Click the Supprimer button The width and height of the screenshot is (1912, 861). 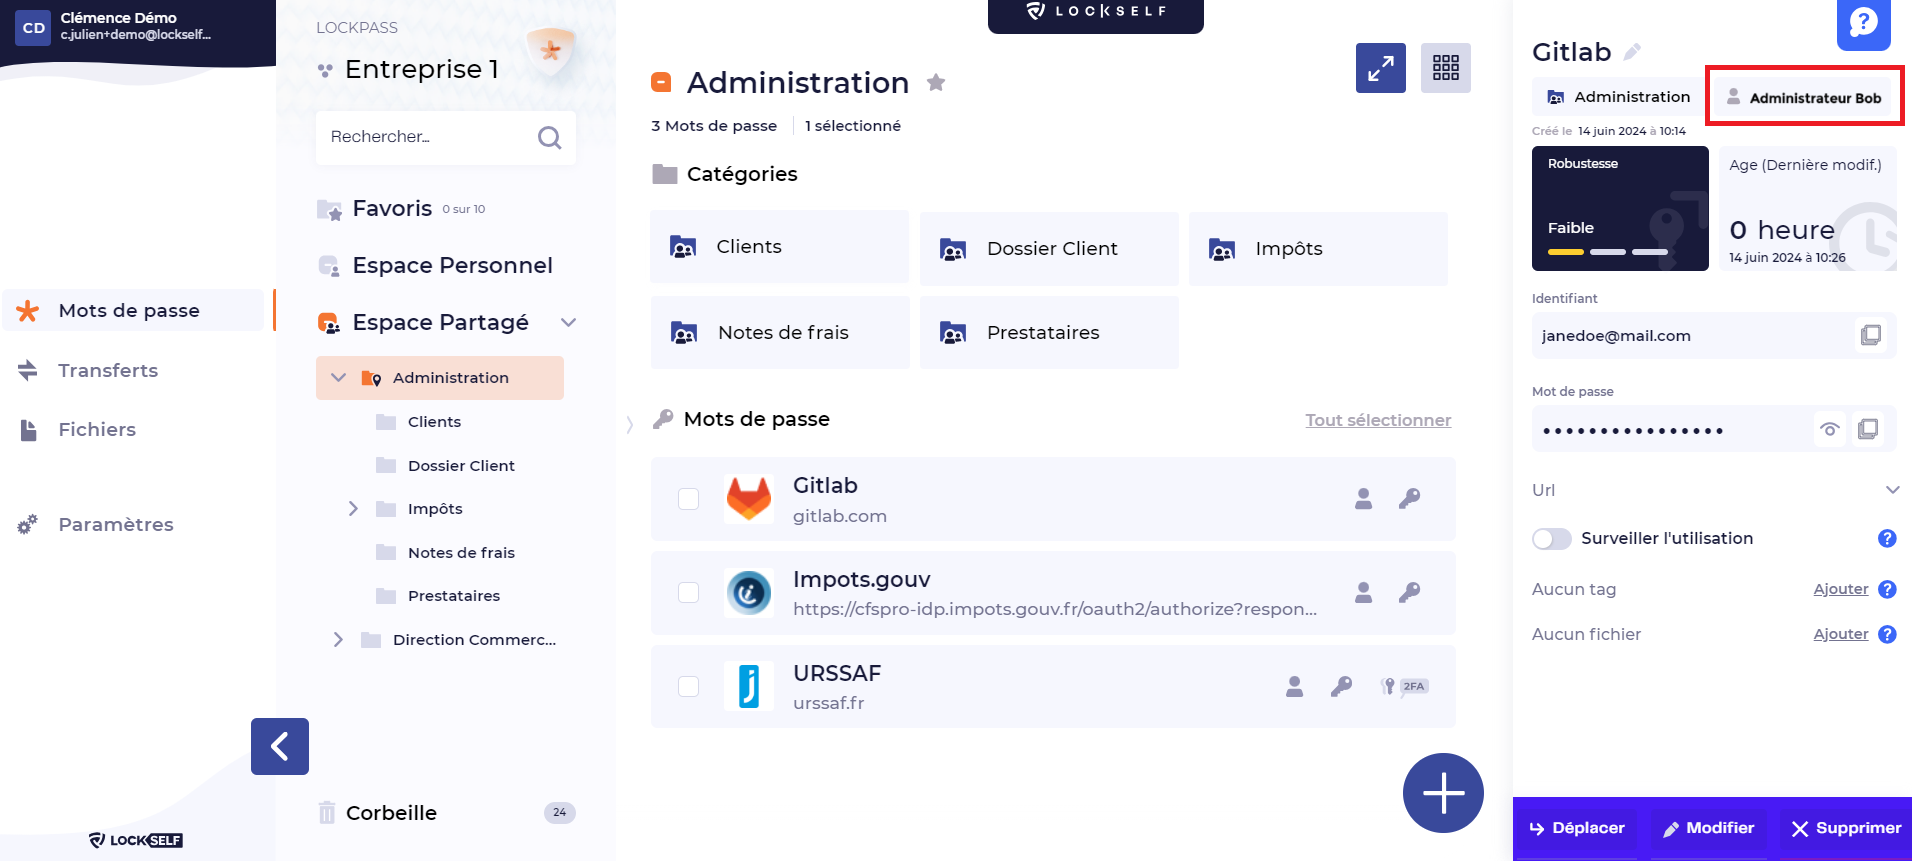[x=1846, y=828]
